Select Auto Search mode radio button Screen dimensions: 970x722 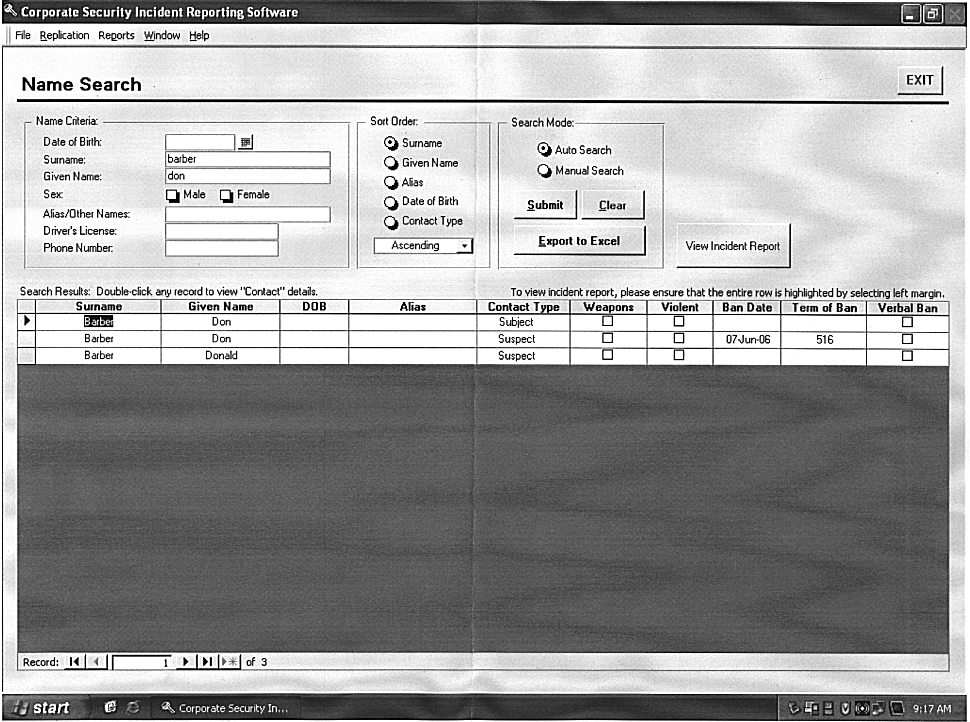click(x=544, y=150)
